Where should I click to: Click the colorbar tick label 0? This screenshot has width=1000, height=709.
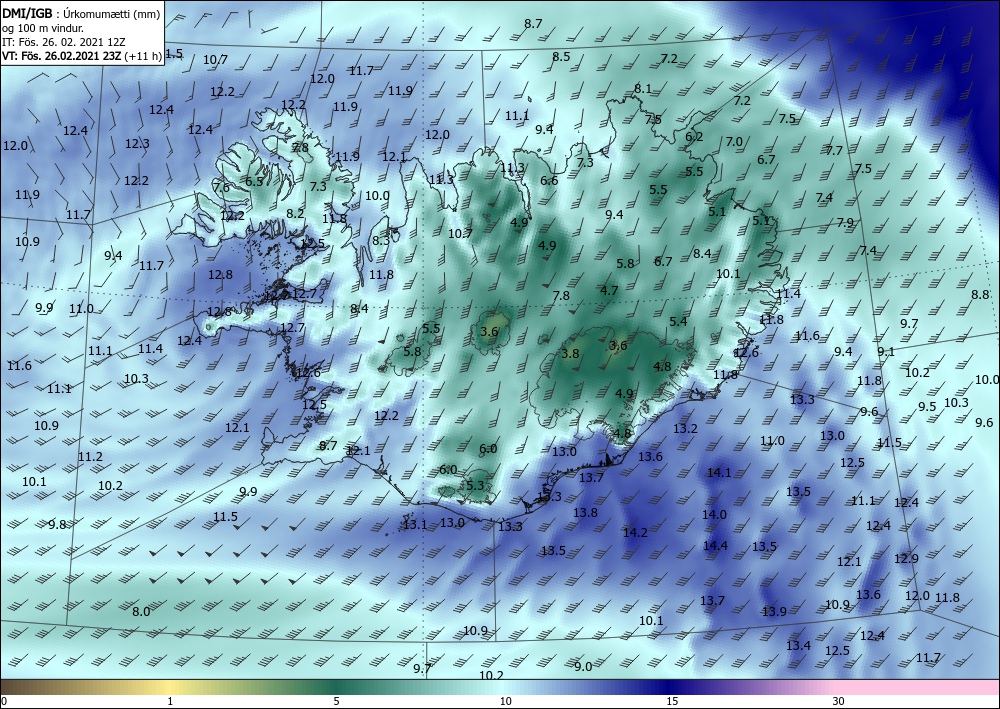(x=4, y=701)
